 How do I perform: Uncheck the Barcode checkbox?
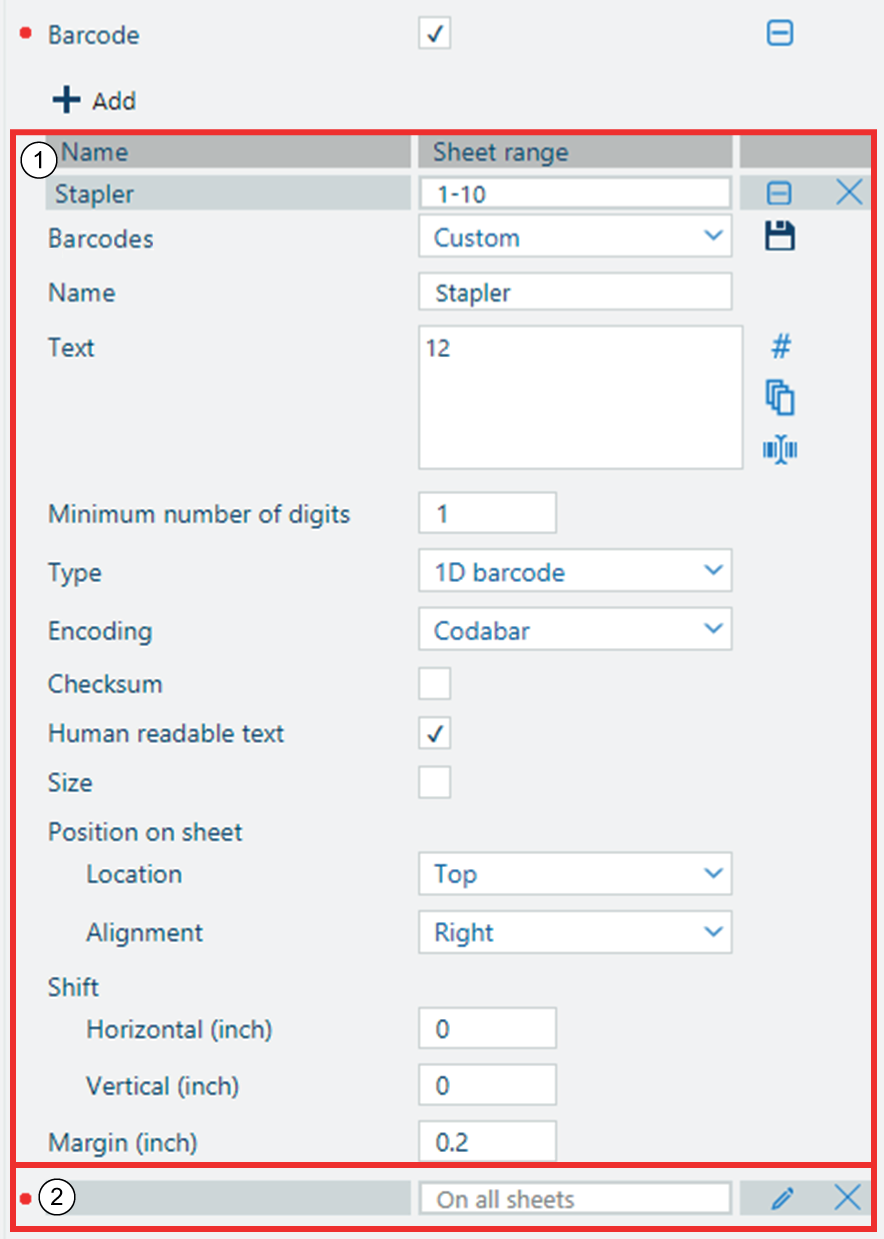pyautogui.click(x=435, y=34)
